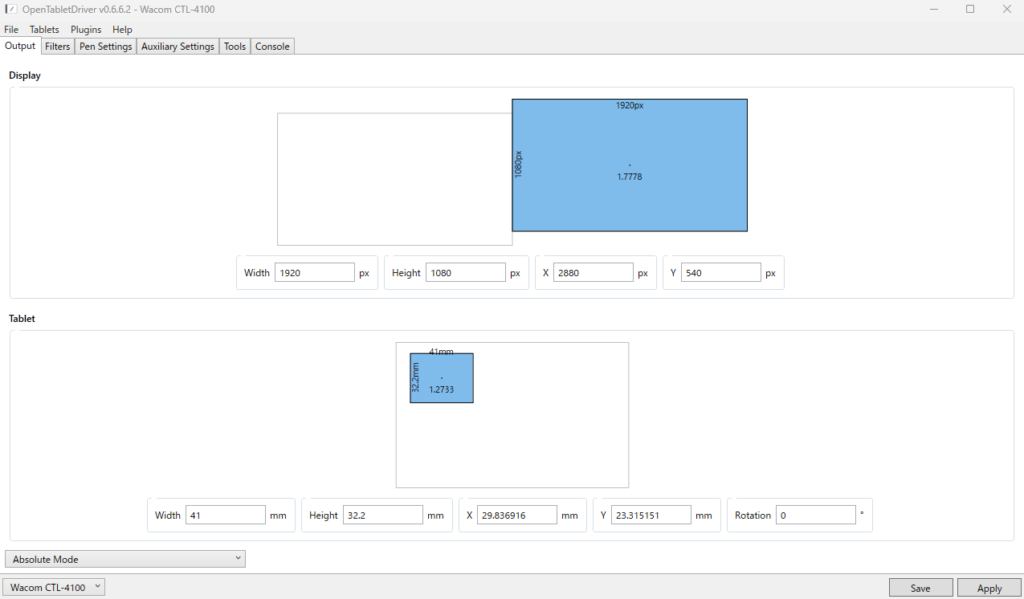Switch to the Filters tab
1024x599 pixels.
[57, 46]
